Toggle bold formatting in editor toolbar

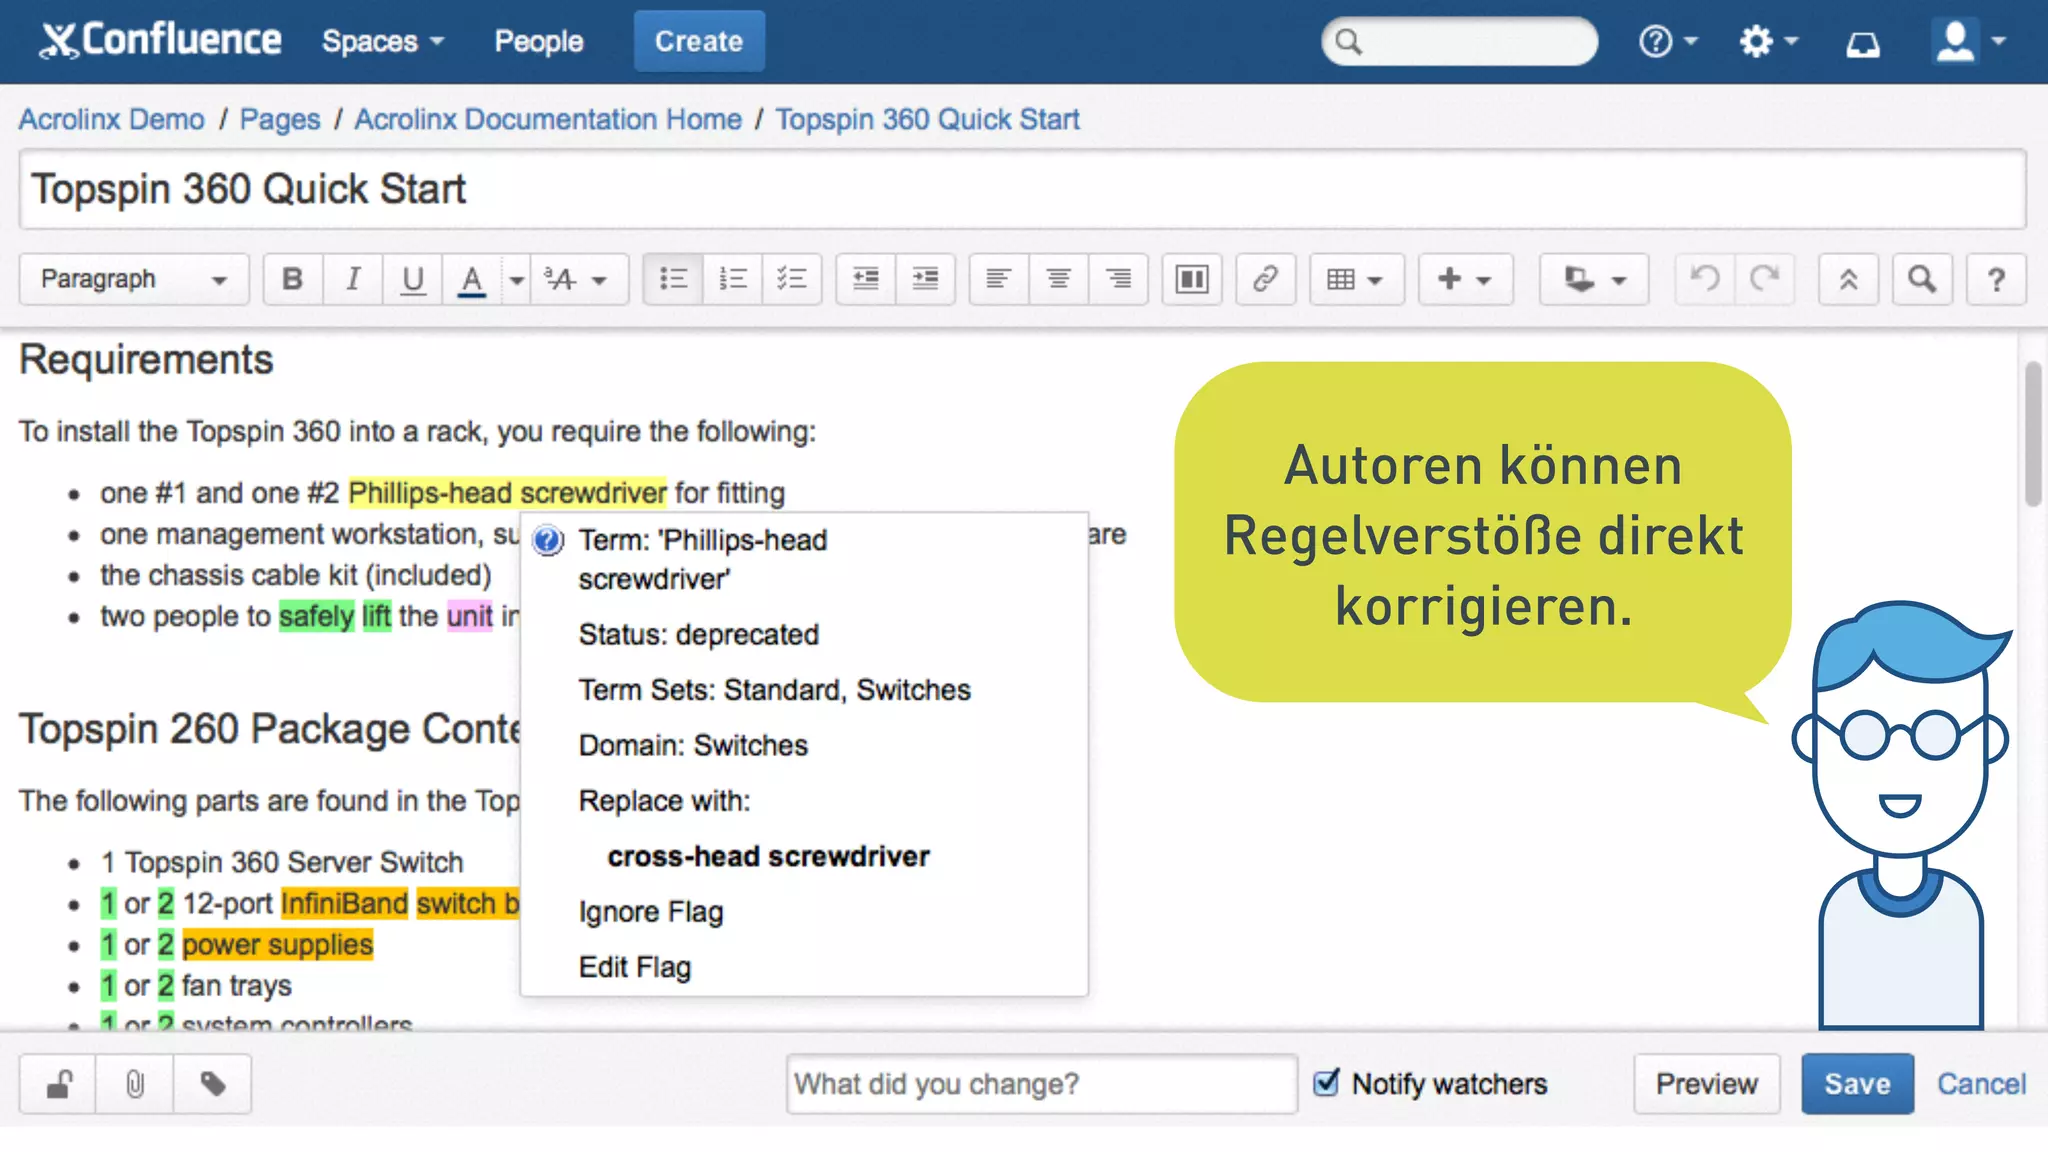(292, 279)
